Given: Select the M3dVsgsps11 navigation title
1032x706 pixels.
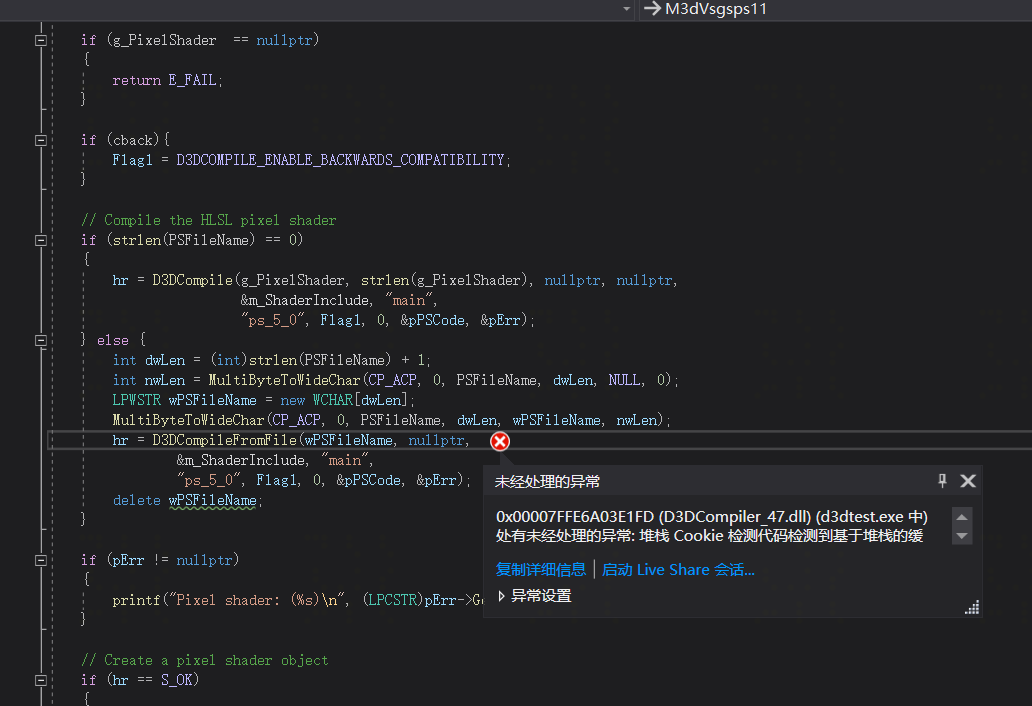Looking at the screenshot, I should coord(714,10).
